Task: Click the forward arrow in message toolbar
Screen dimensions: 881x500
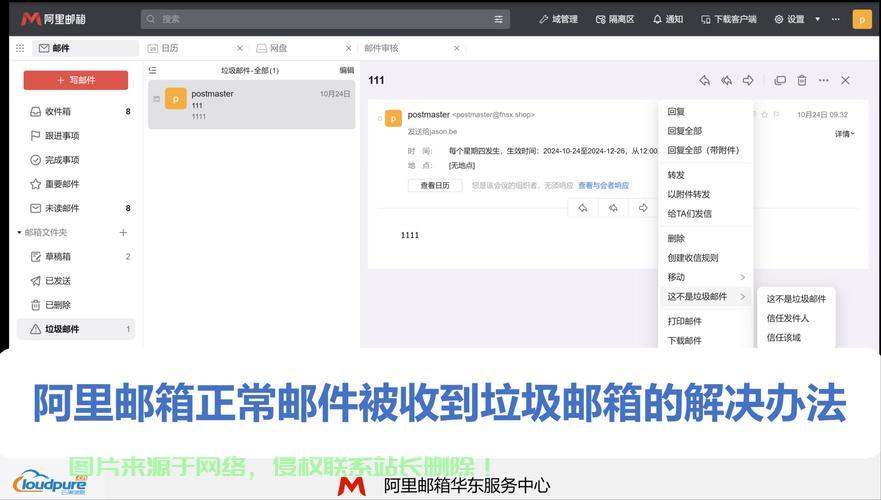Action: pyautogui.click(x=748, y=80)
